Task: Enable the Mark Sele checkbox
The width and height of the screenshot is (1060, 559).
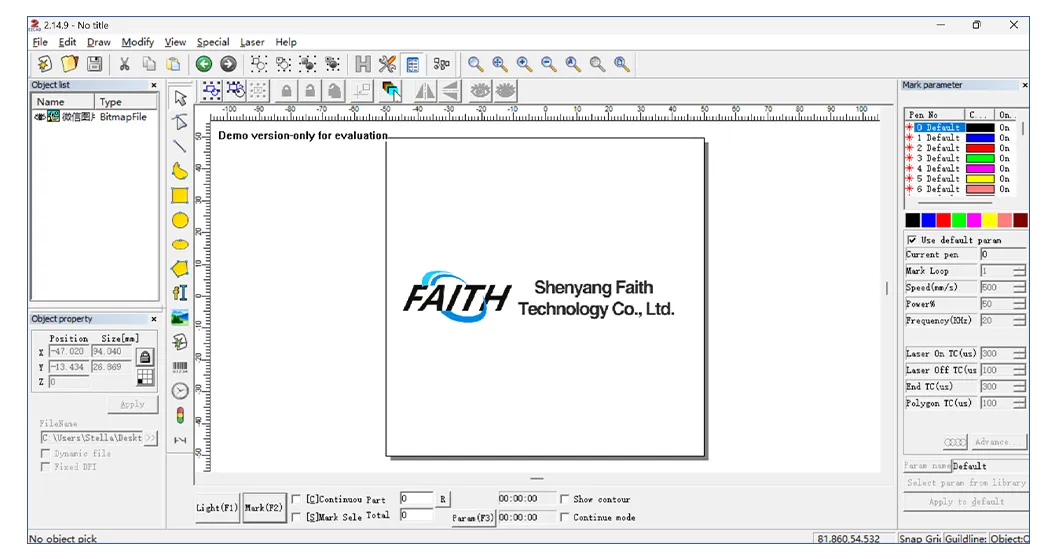Action: (x=296, y=517)
